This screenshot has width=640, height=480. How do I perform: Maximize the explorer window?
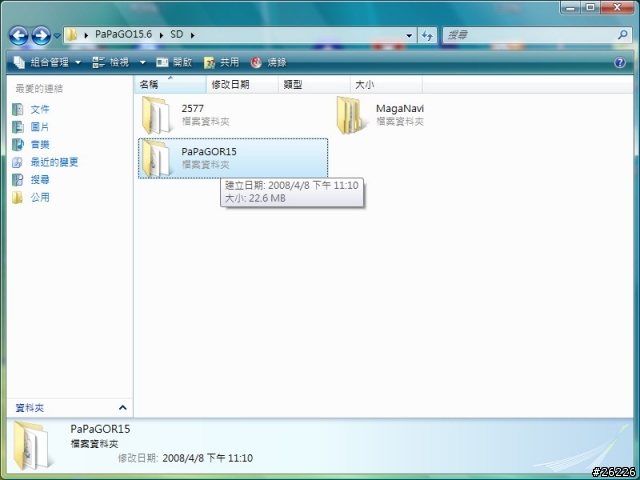[590, 7]
